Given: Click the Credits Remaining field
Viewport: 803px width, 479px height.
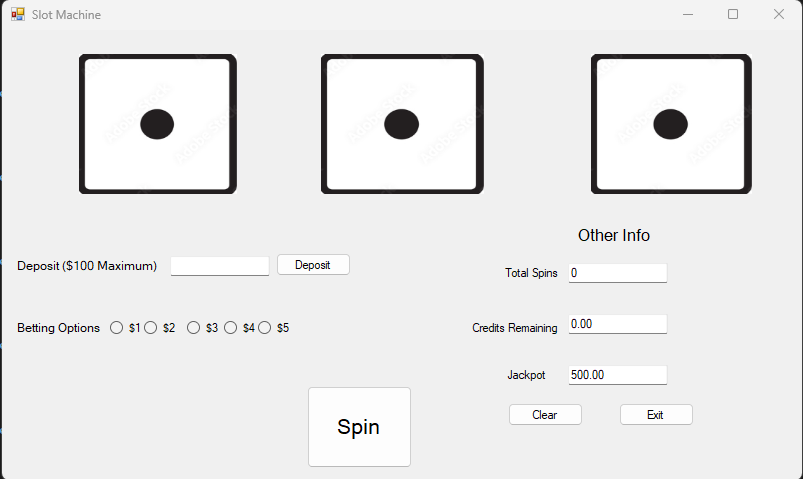Looking at the screenshot, I should [x=617, y=324].
